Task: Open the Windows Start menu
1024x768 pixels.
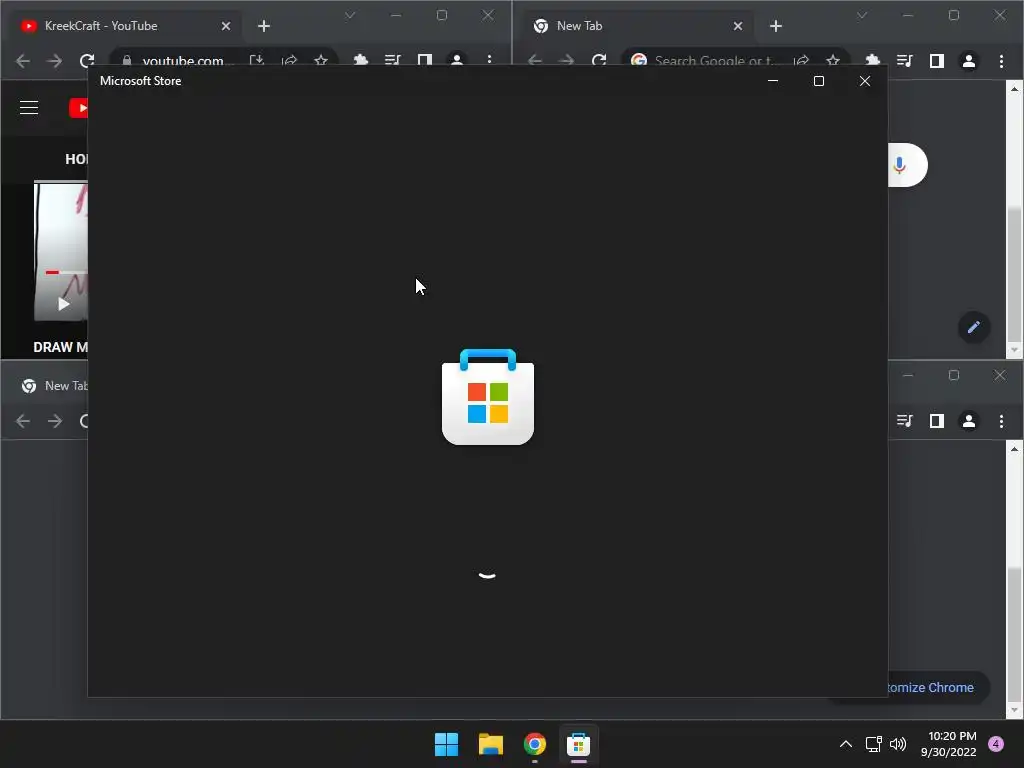Action: click(447, 744)
